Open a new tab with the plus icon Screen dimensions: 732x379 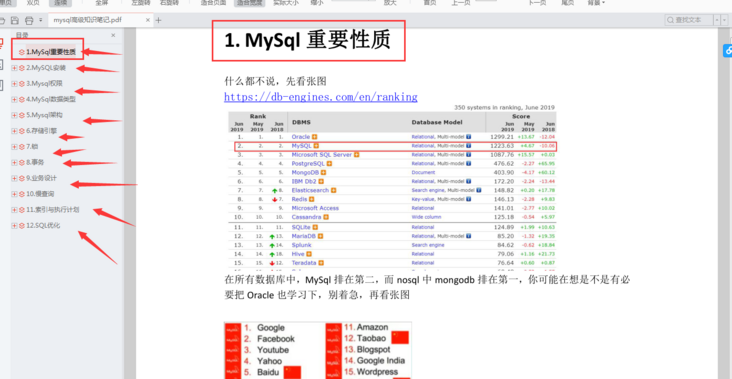(159, 20)
